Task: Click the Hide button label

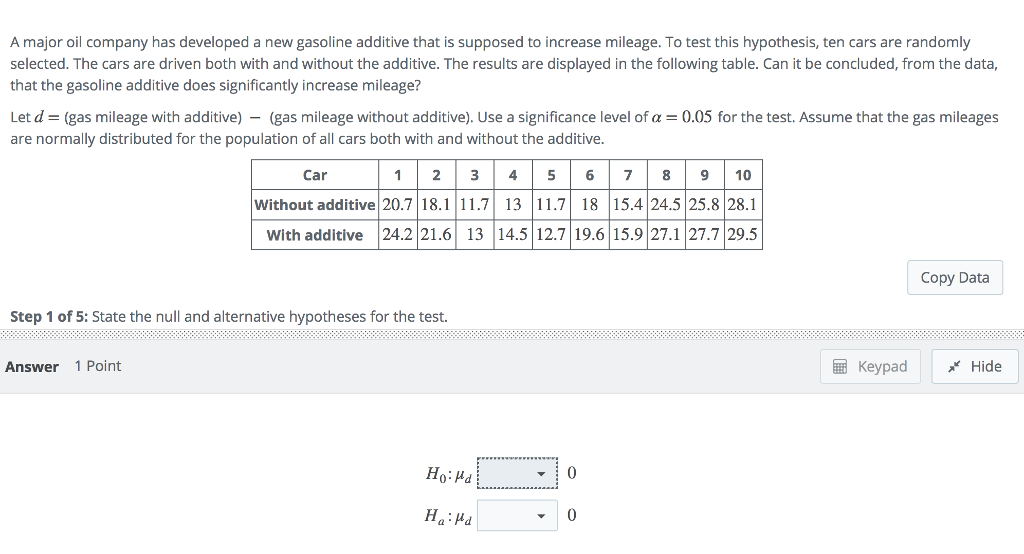Action: pos(985,367)
